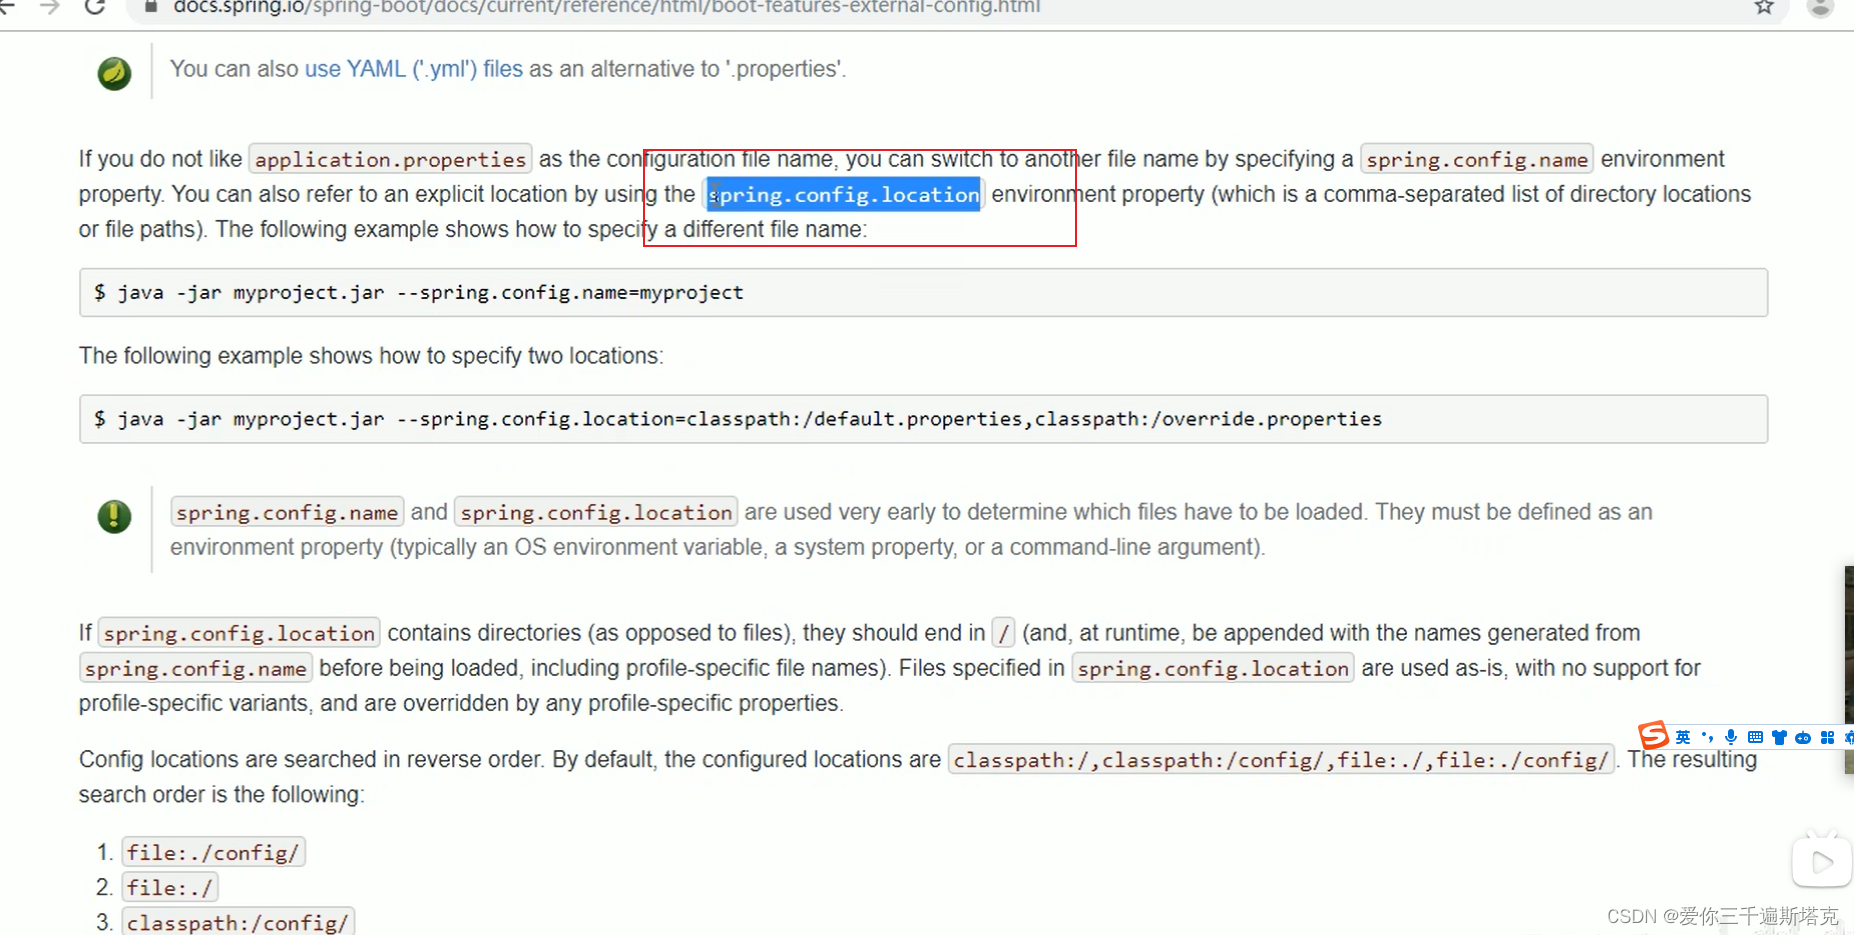The image size is (1854, 935).
Task: Activate voice input microphone on Sogou toolbar
Action: pos(1732,737)
